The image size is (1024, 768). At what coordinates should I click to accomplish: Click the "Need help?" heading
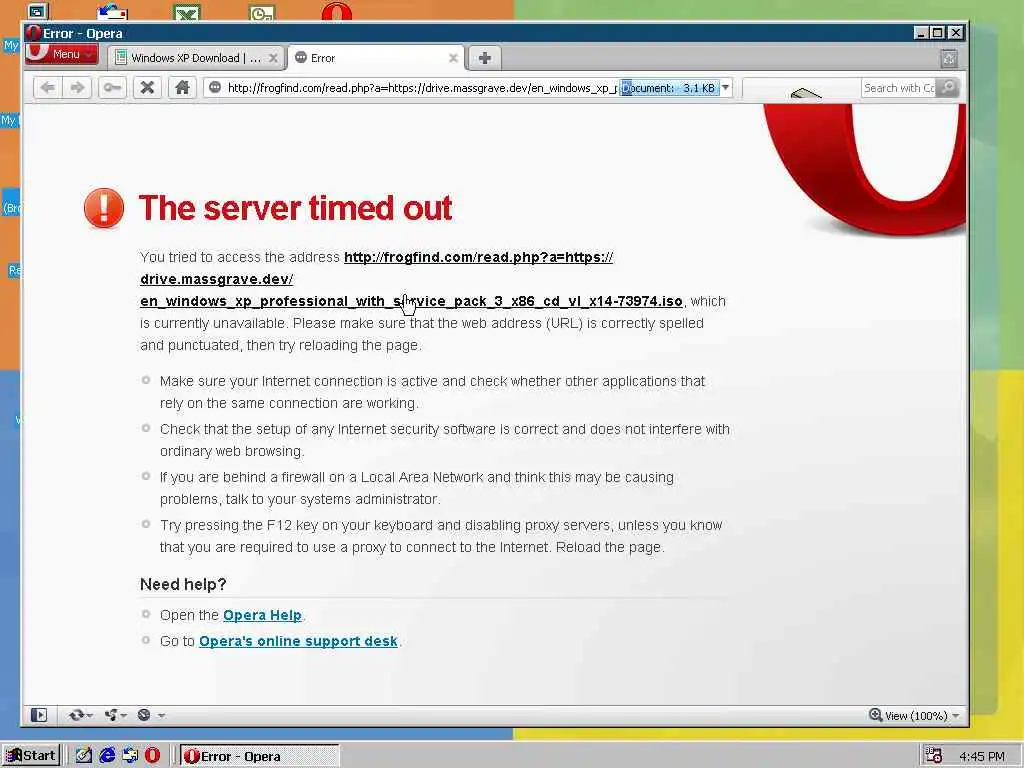click(x=183, y=584)
